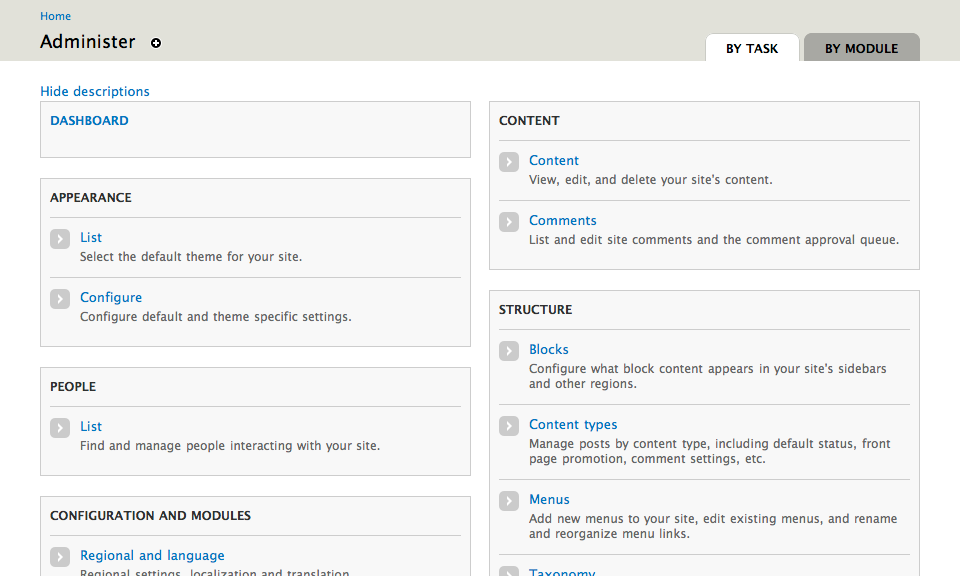
Task: Switch to the By Module tab
Action: [x=861, y=48]
